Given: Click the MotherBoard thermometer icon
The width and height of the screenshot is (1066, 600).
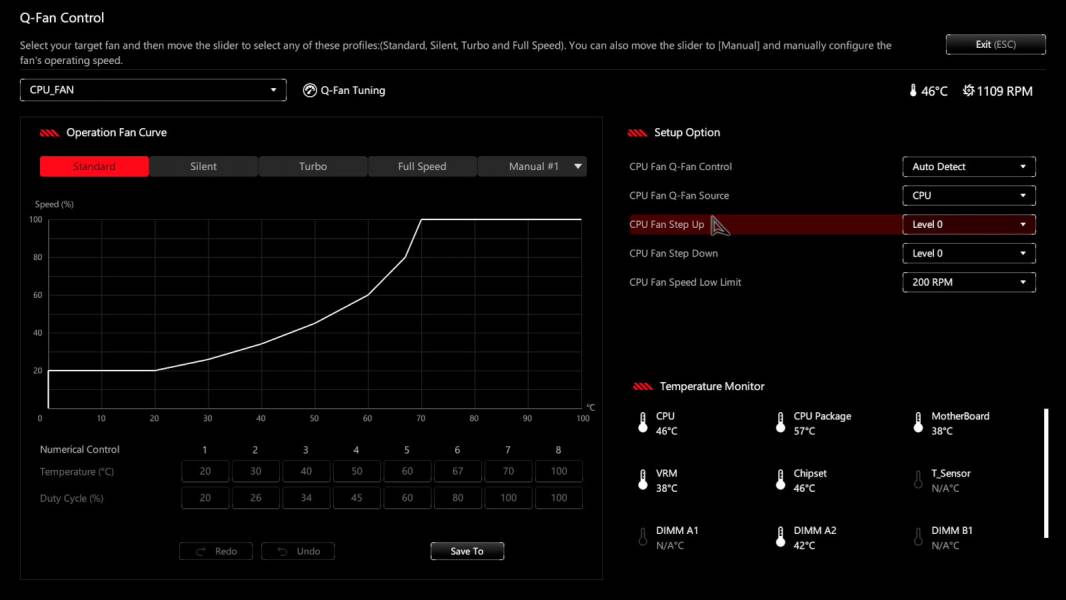Looking at the screenshot, I should [x=918, y=423].
